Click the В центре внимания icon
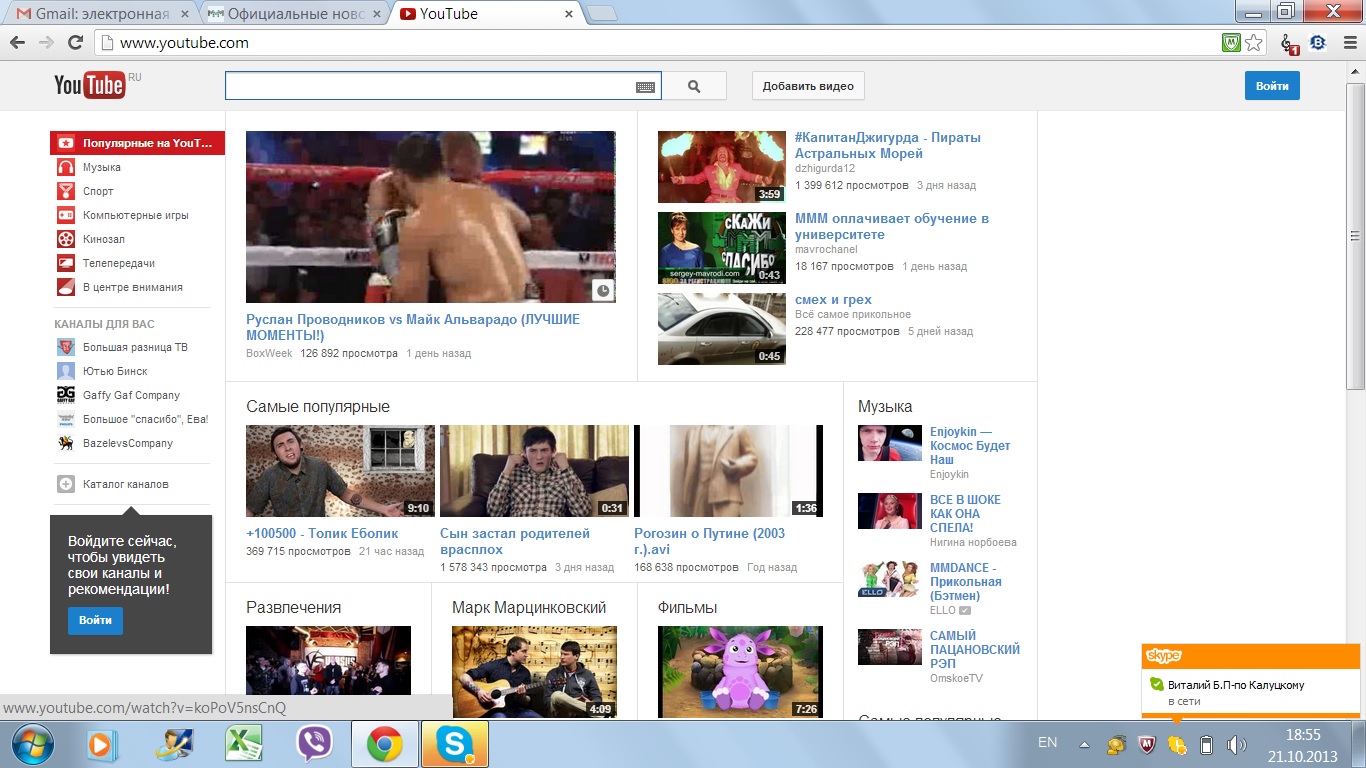This screenshot has width=1366, height=768. click(65, 287)
